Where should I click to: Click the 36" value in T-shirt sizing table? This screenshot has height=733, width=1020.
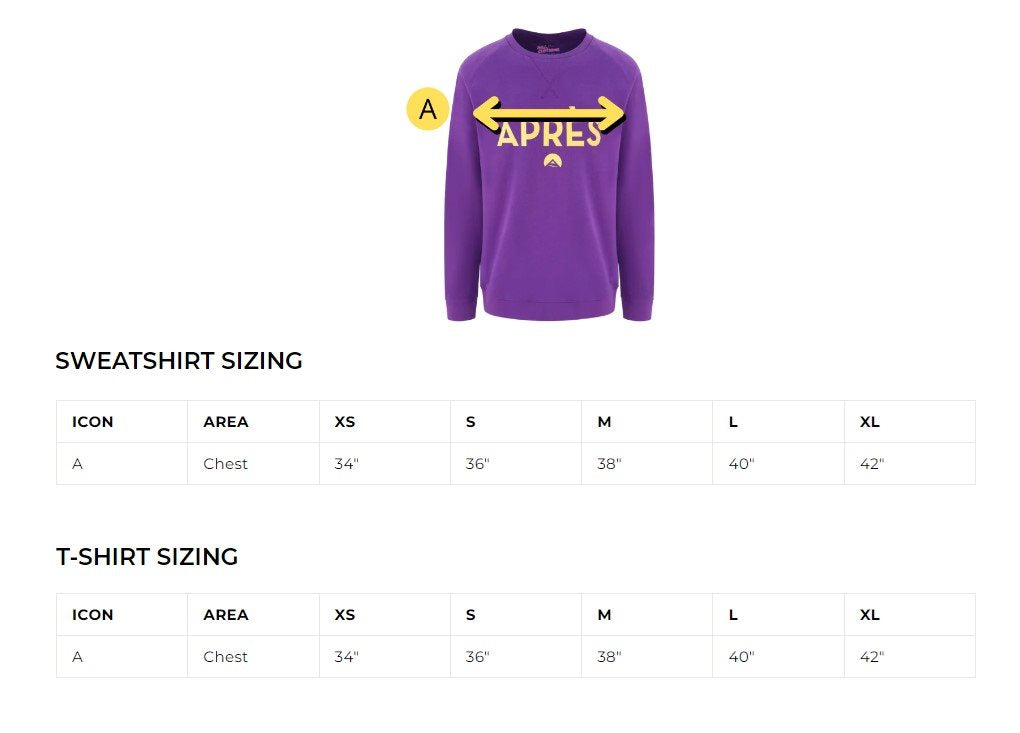click(x=477, y=657)
